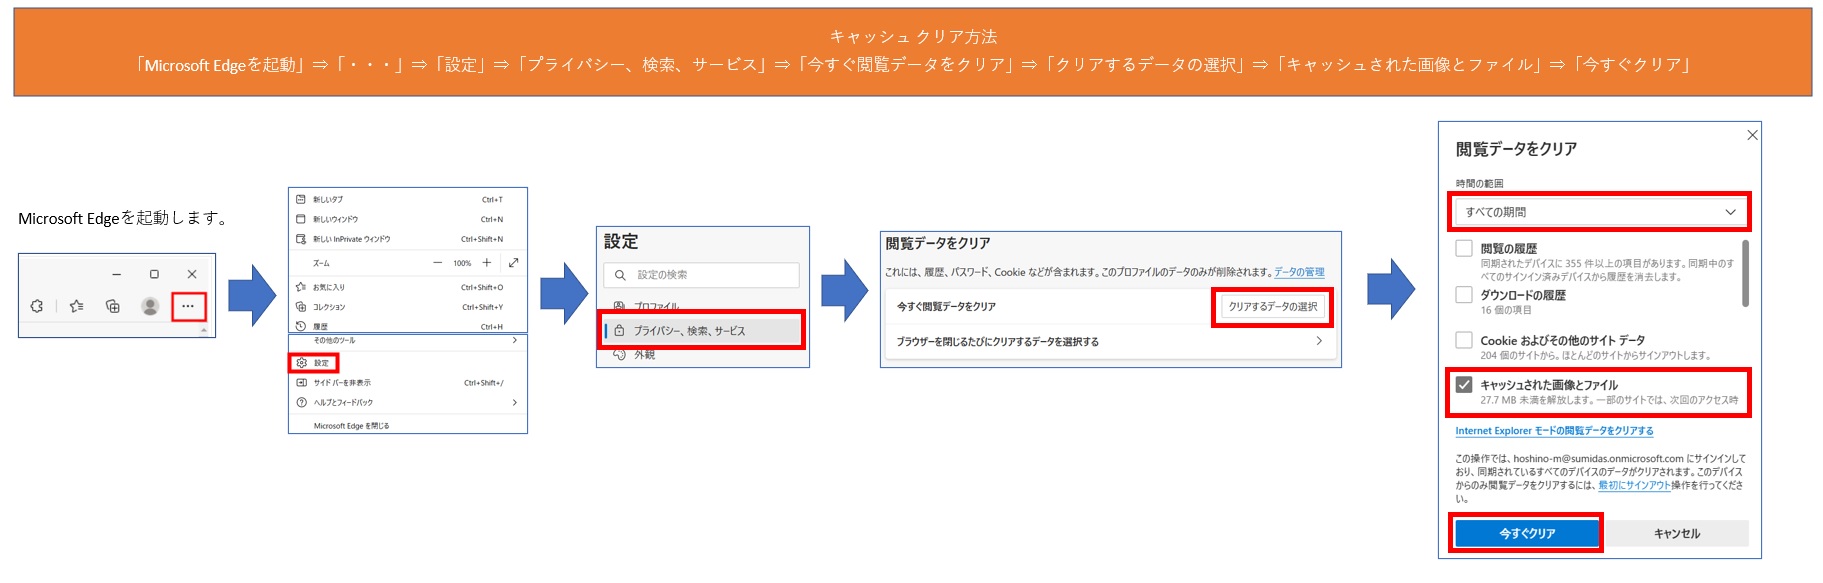Click the キャンセル button

click(1677, 533)
